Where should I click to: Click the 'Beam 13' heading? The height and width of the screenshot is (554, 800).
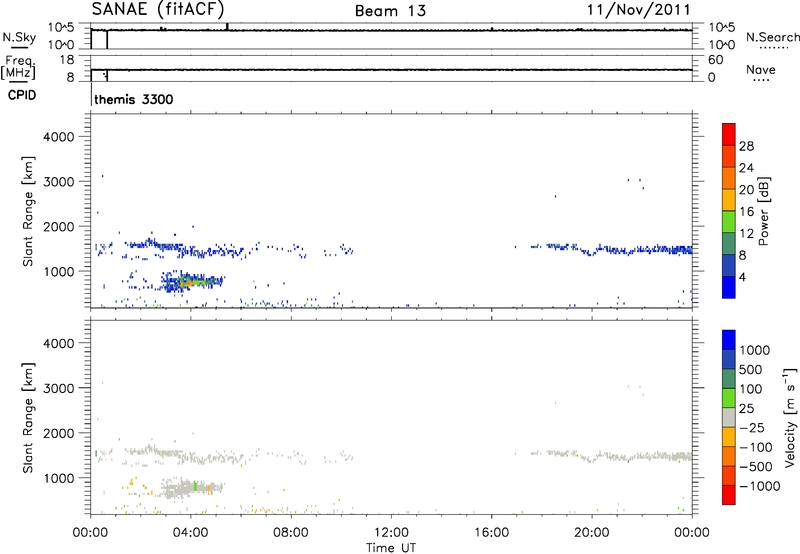click(x=390, y=11)
